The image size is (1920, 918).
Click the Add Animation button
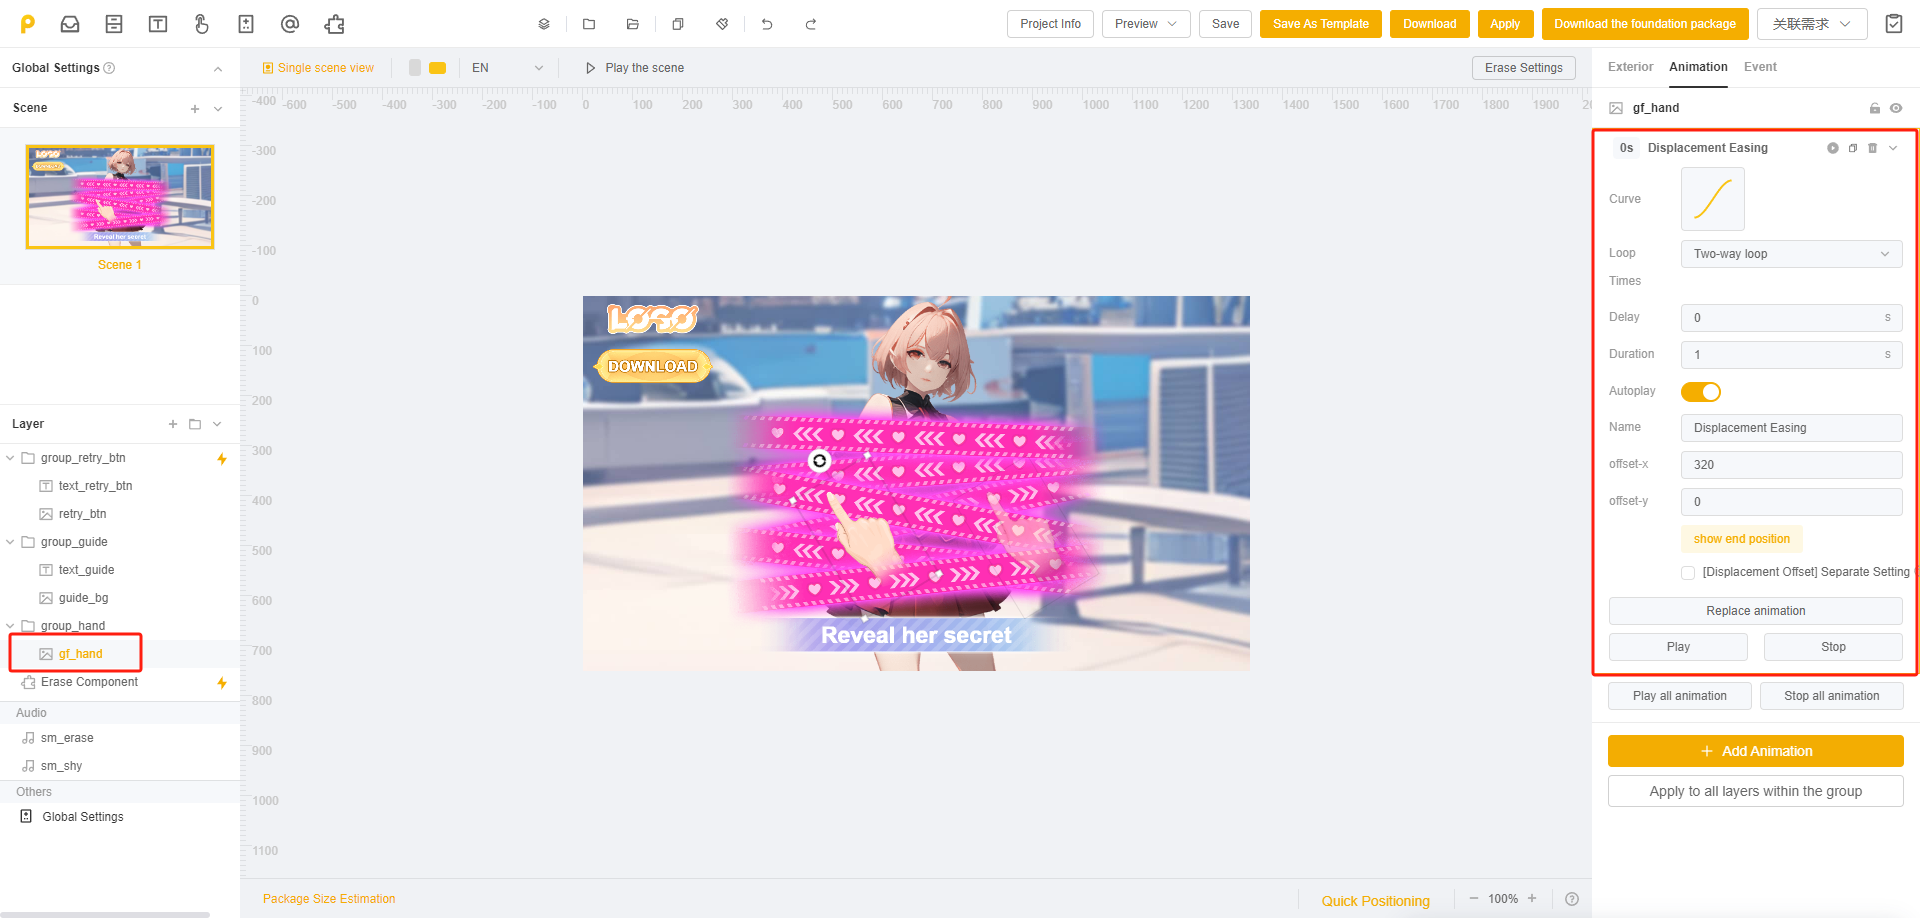tap(1755, 751)
